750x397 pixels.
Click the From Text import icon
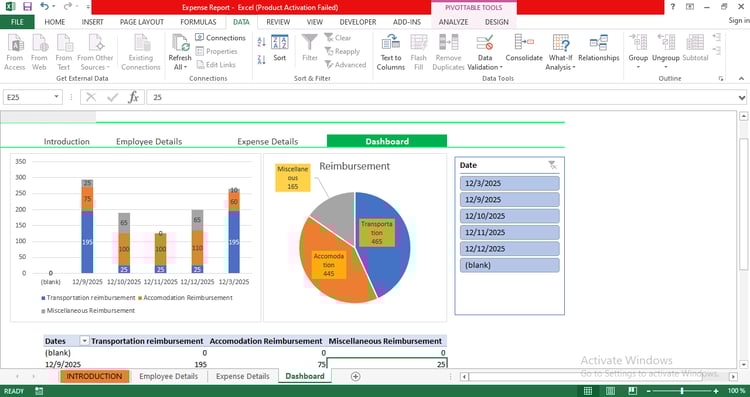click(64, 52)
